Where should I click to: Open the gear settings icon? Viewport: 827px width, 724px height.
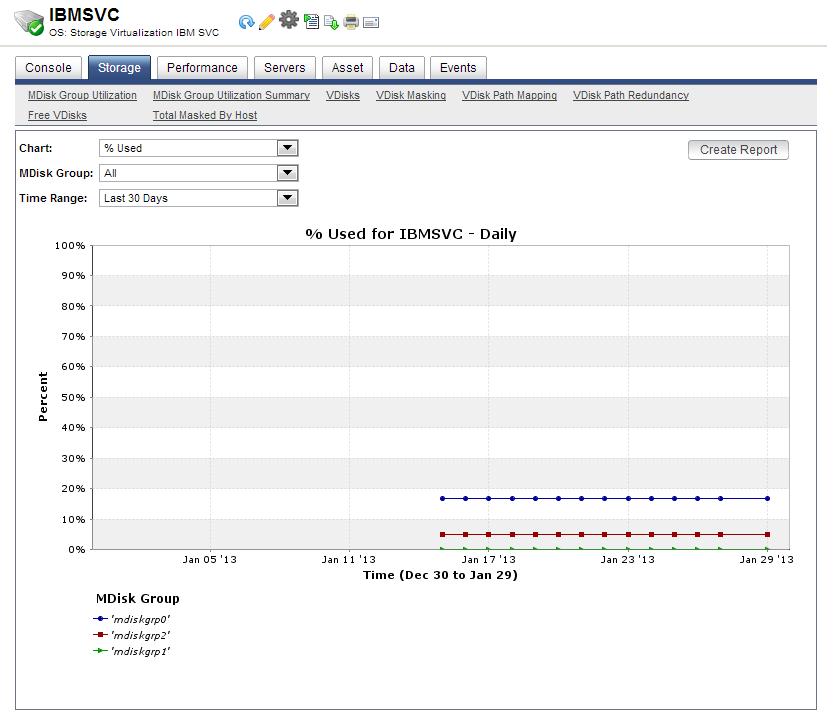pos(289,20)
